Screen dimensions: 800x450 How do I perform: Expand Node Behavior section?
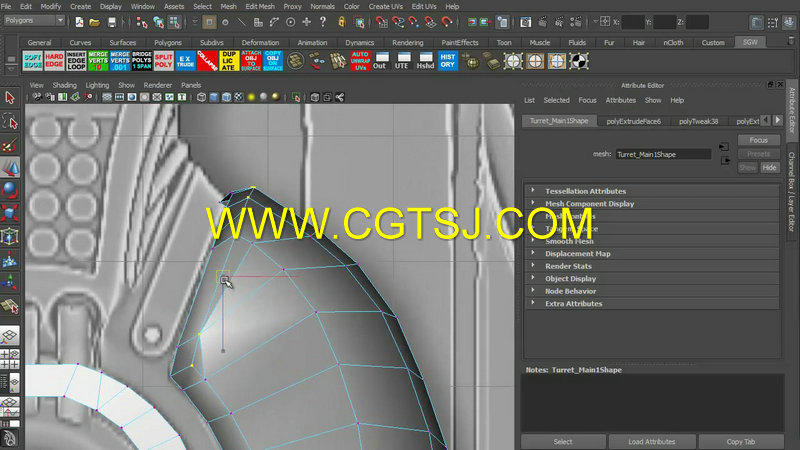[x=652, y=291]
